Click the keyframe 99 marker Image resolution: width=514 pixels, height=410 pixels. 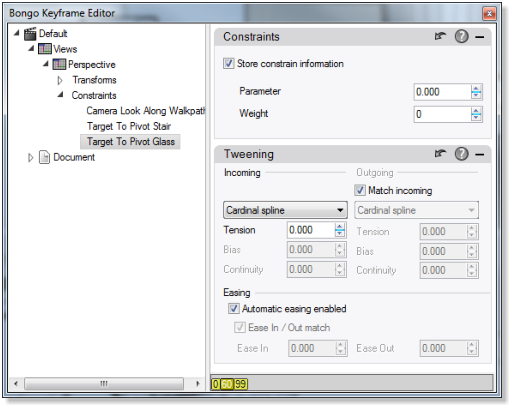[x=240, y=384]
